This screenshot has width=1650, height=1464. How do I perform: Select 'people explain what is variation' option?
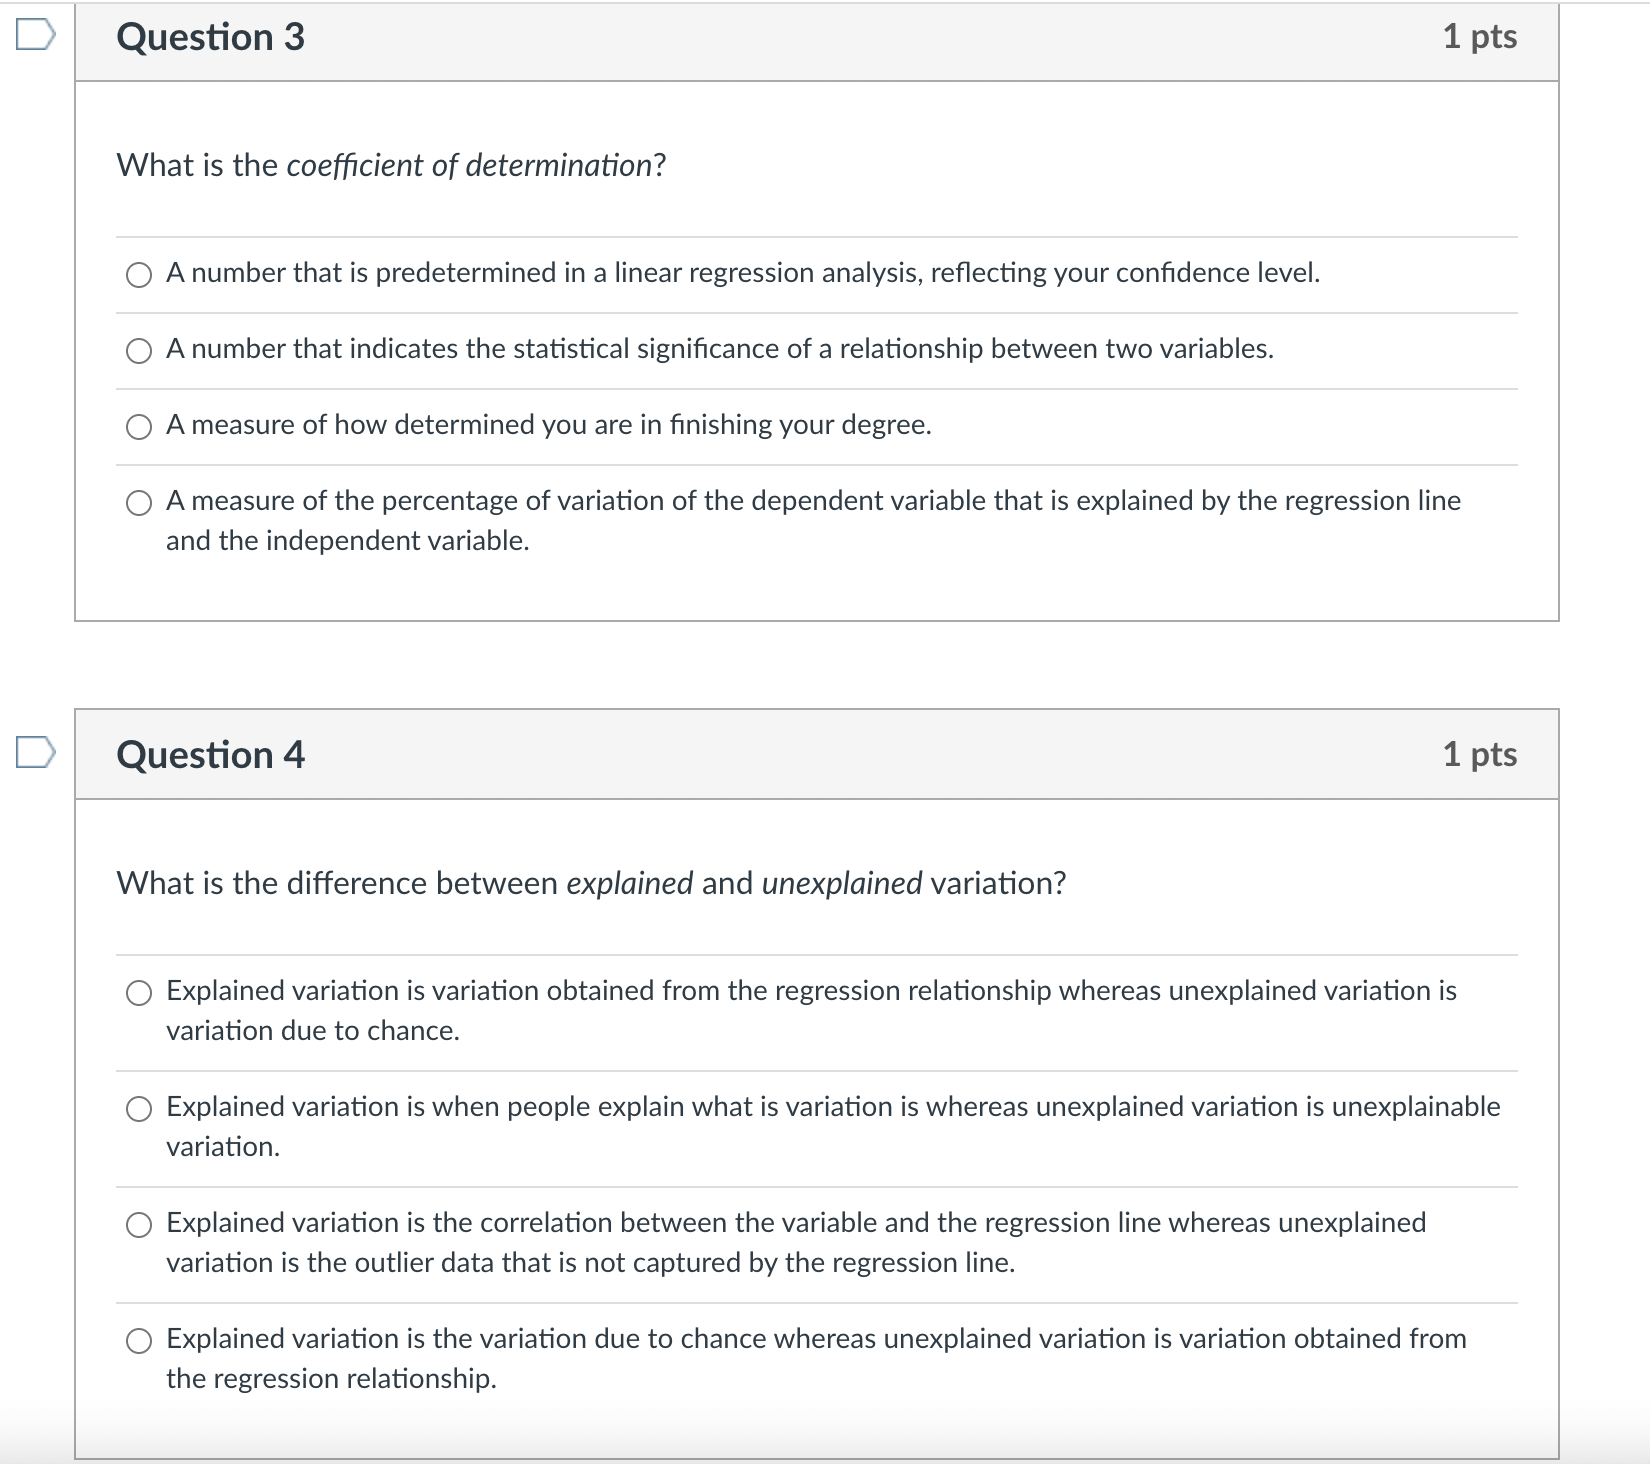[137, 1108]
